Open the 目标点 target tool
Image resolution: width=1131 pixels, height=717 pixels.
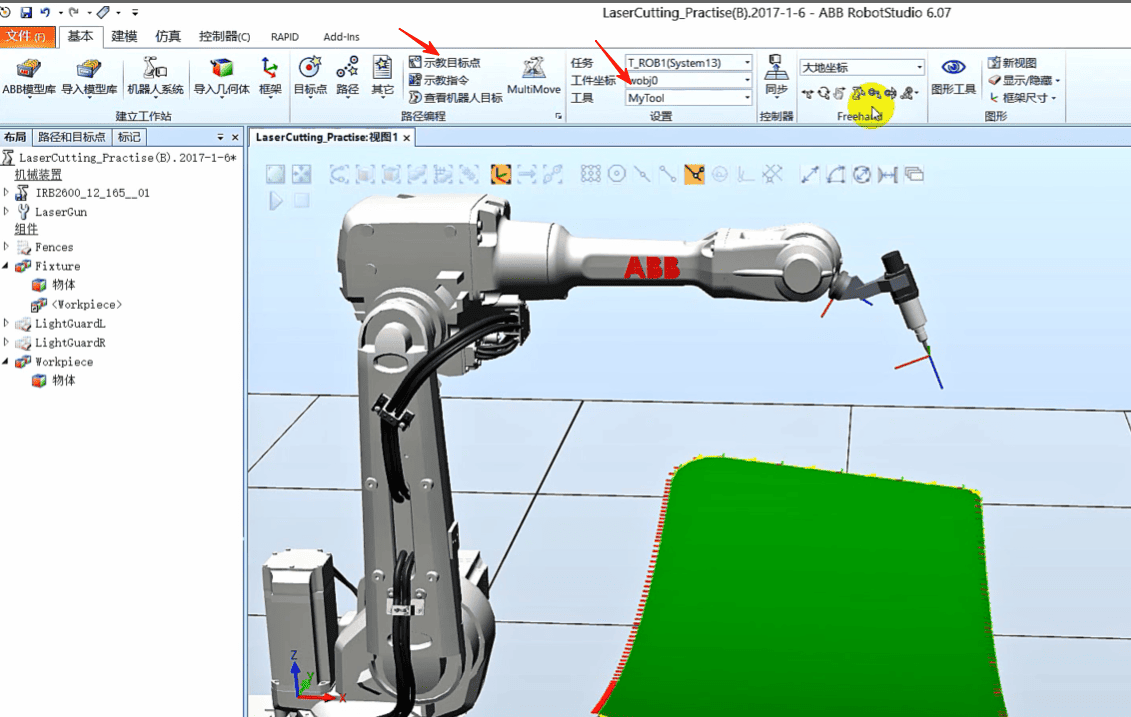point(310,76)
